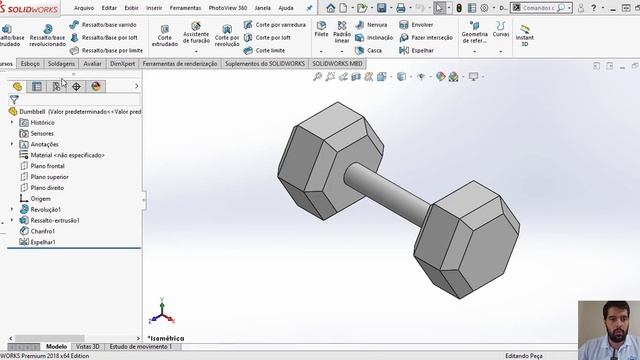640x360 pixels.
Task: Select the Filete tool
Action: (x=321, y=29)
